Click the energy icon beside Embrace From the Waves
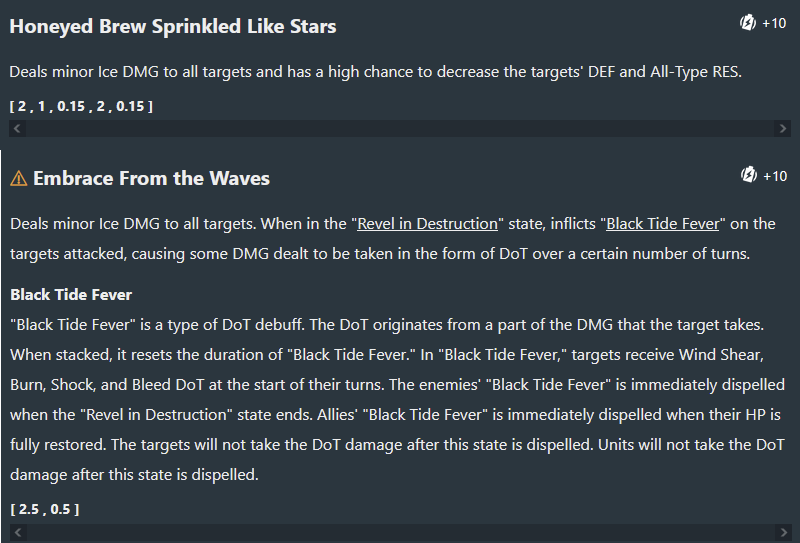 click(749, 175)
